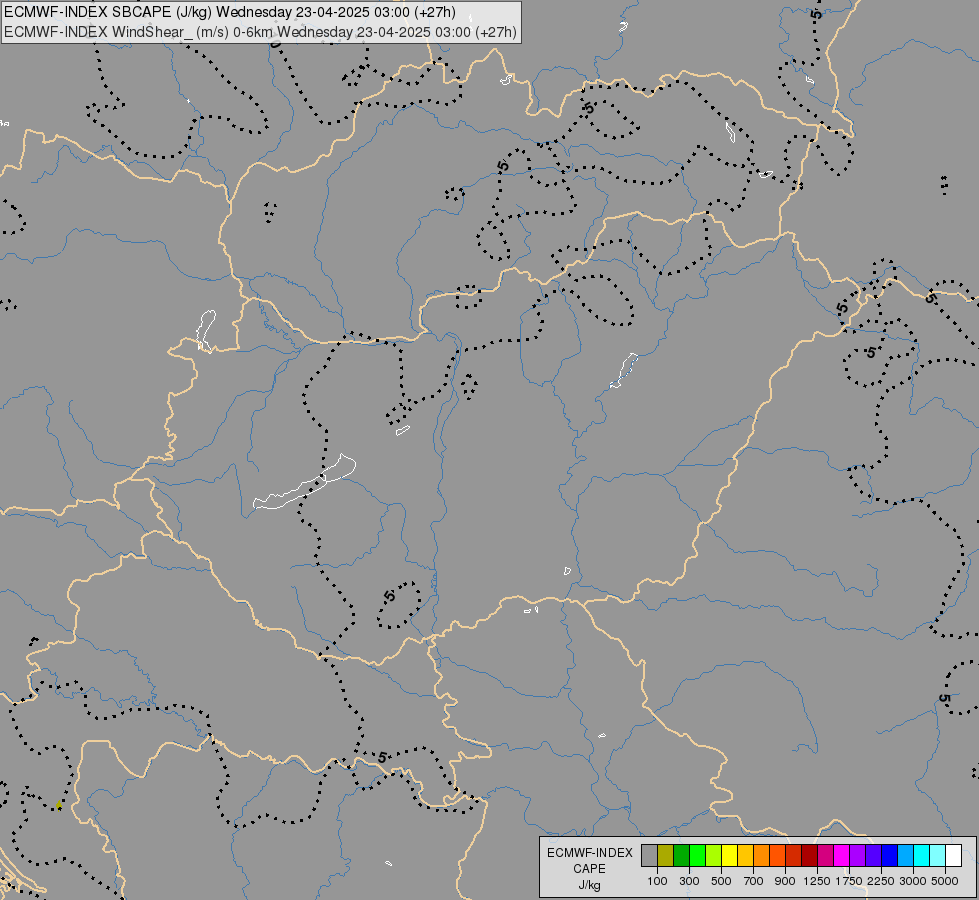
Task: Select the lime yellow-green legend swatch
Action: coord(713,855)
